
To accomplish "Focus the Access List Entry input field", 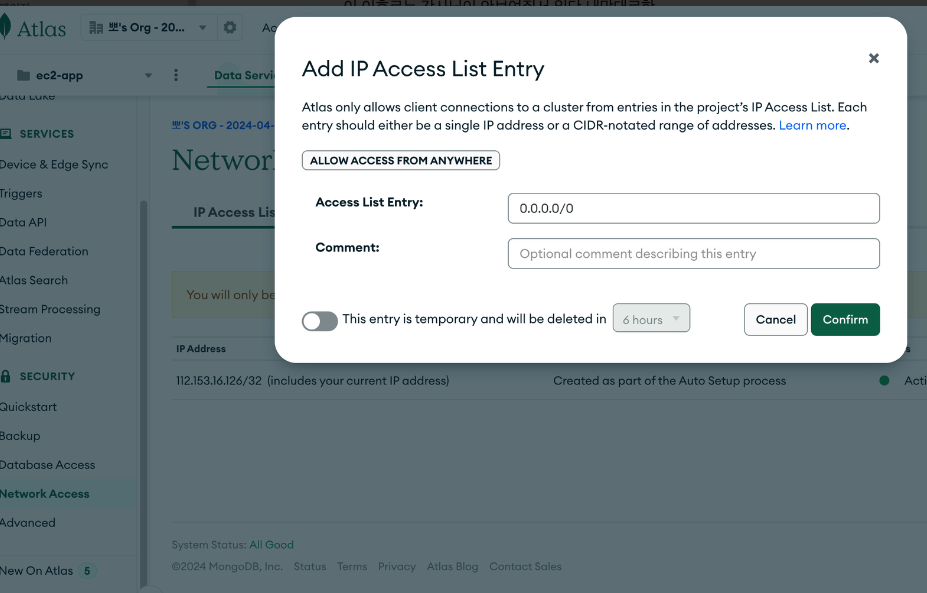I will tap(693, 208).
